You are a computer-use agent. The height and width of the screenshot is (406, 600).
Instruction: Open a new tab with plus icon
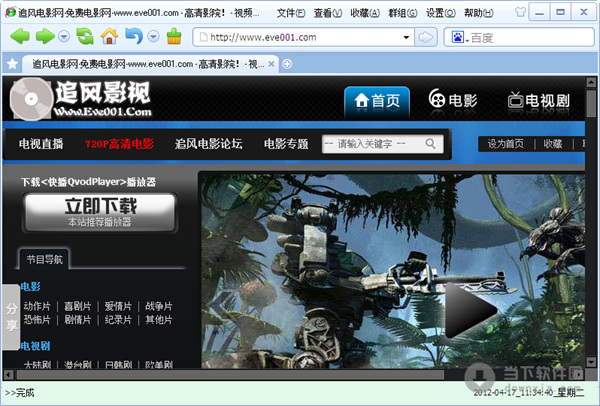coord(288,63)
